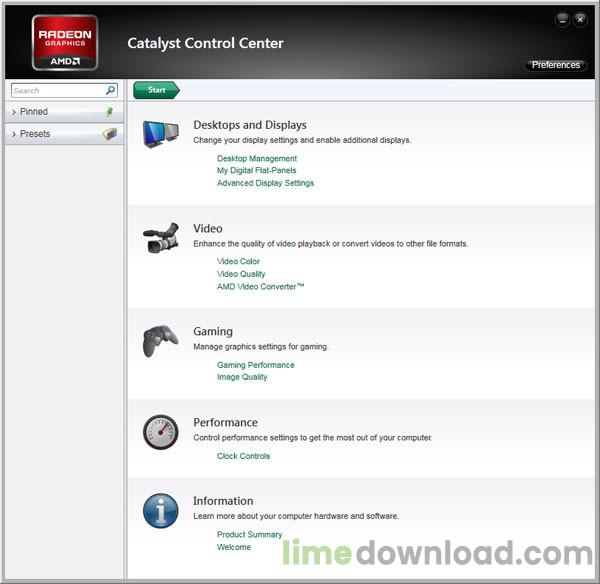
Task: Click the Radeon Graphics AMD logo
Action: pyautogui.click(x=65, y=42)
